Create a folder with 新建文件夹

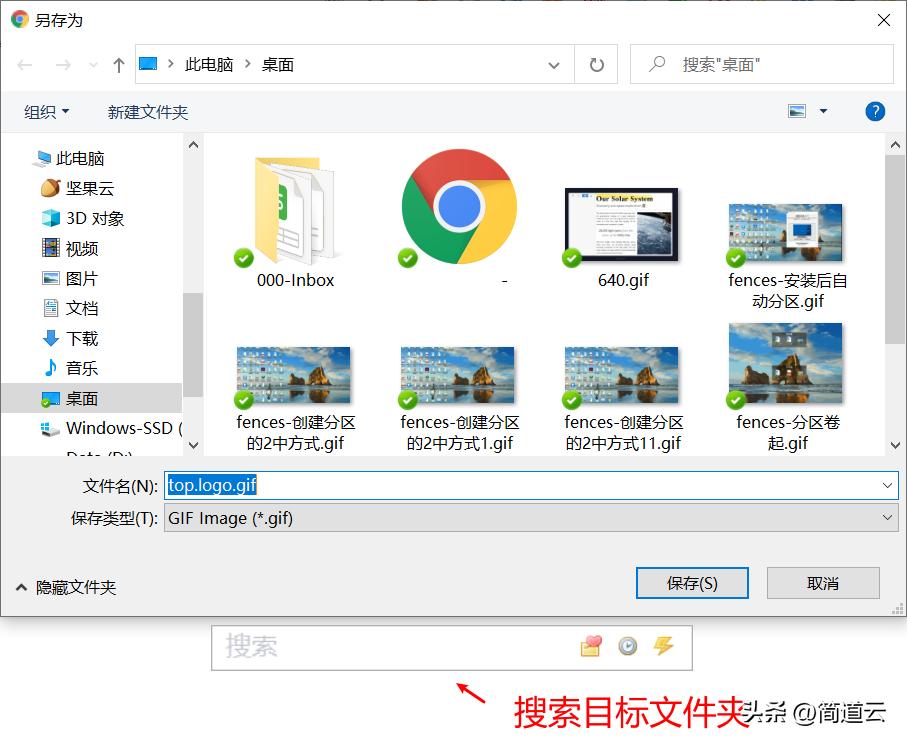147,111
